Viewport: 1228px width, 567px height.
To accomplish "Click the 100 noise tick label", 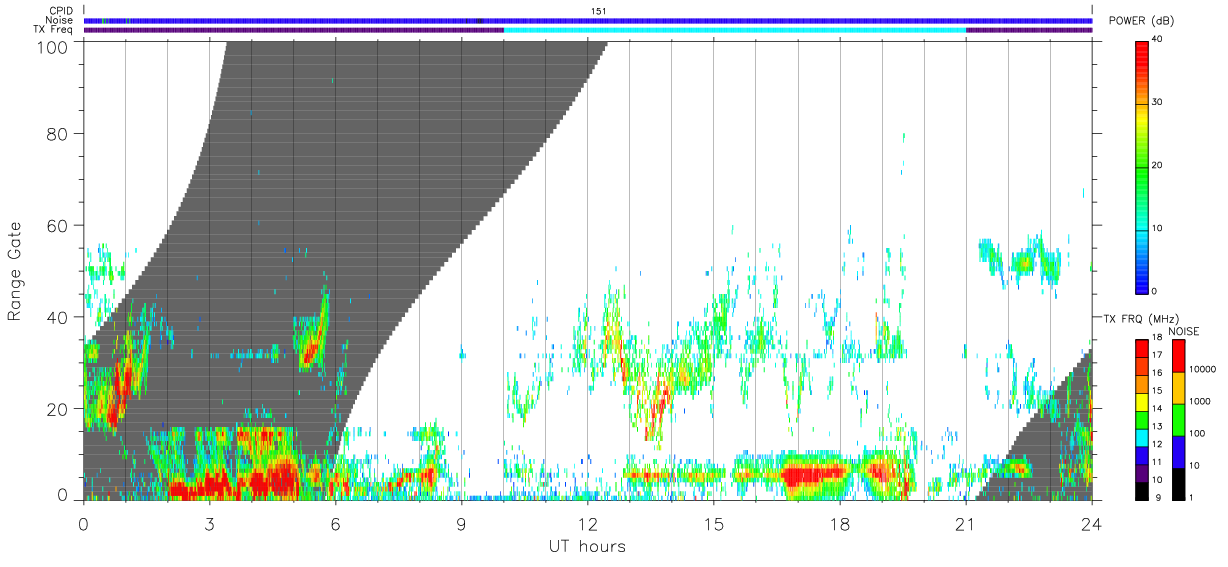I will pyautogui.click(x=1197, y=434).
